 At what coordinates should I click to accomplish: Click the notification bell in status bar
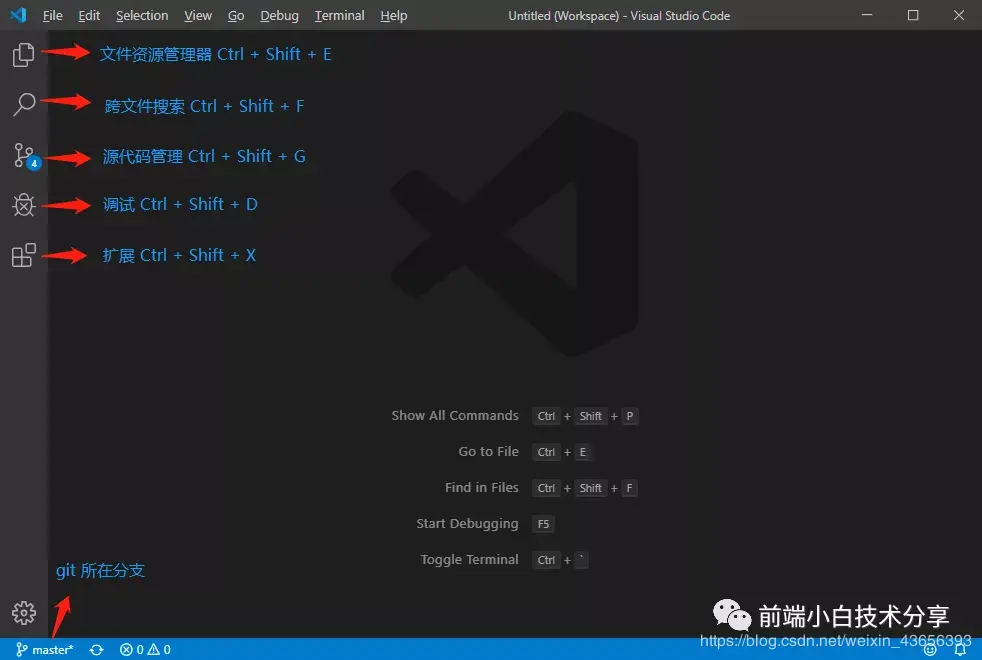pos(960,649)
